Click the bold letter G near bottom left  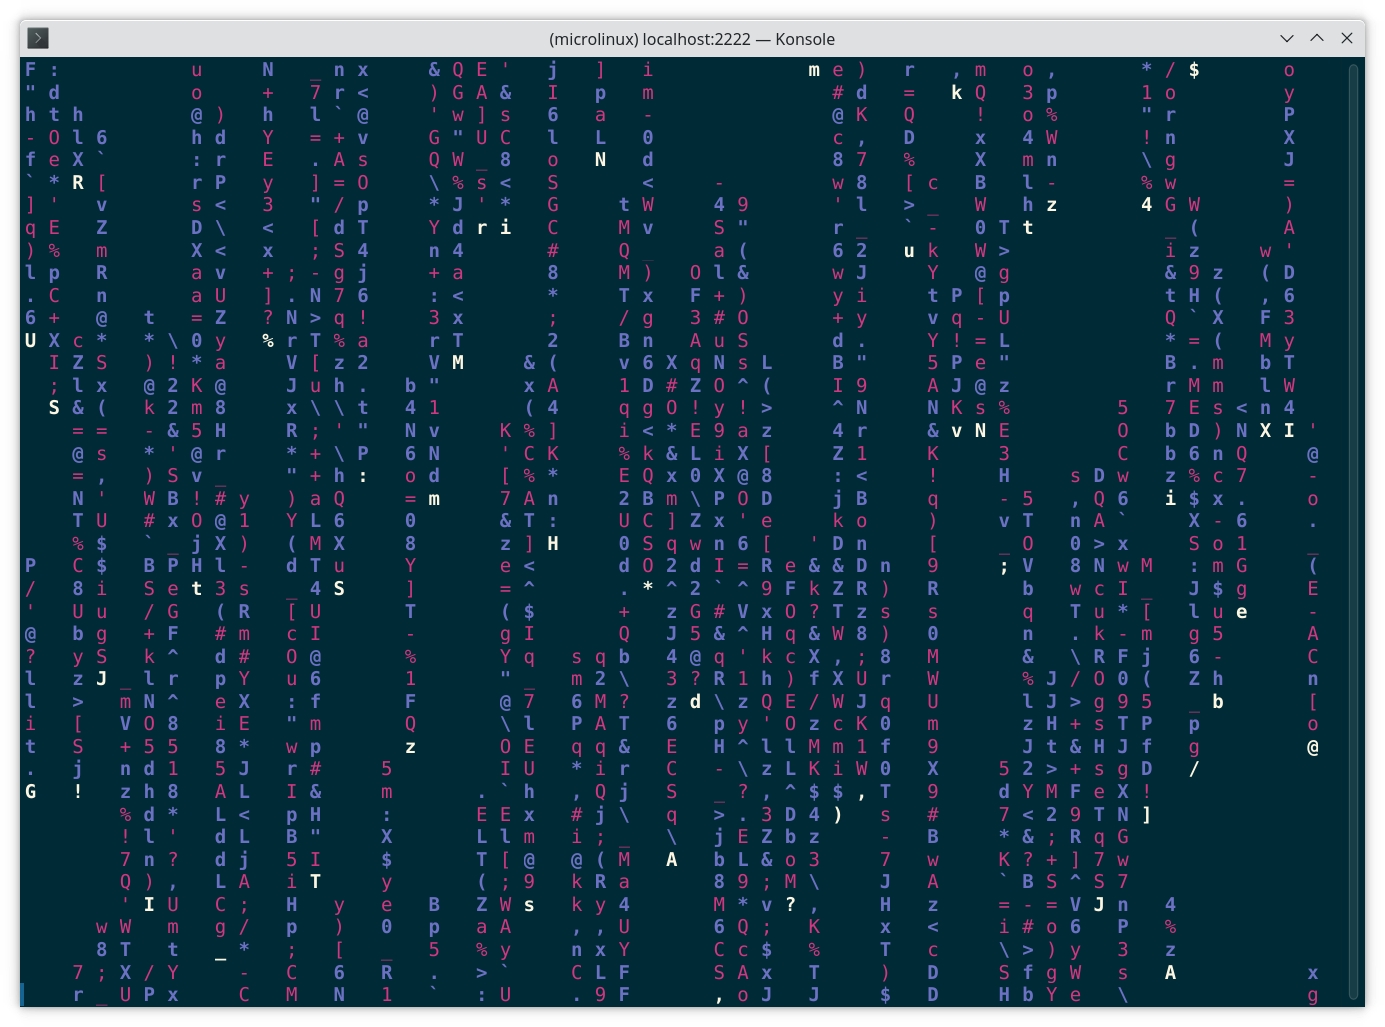(30, 791)
